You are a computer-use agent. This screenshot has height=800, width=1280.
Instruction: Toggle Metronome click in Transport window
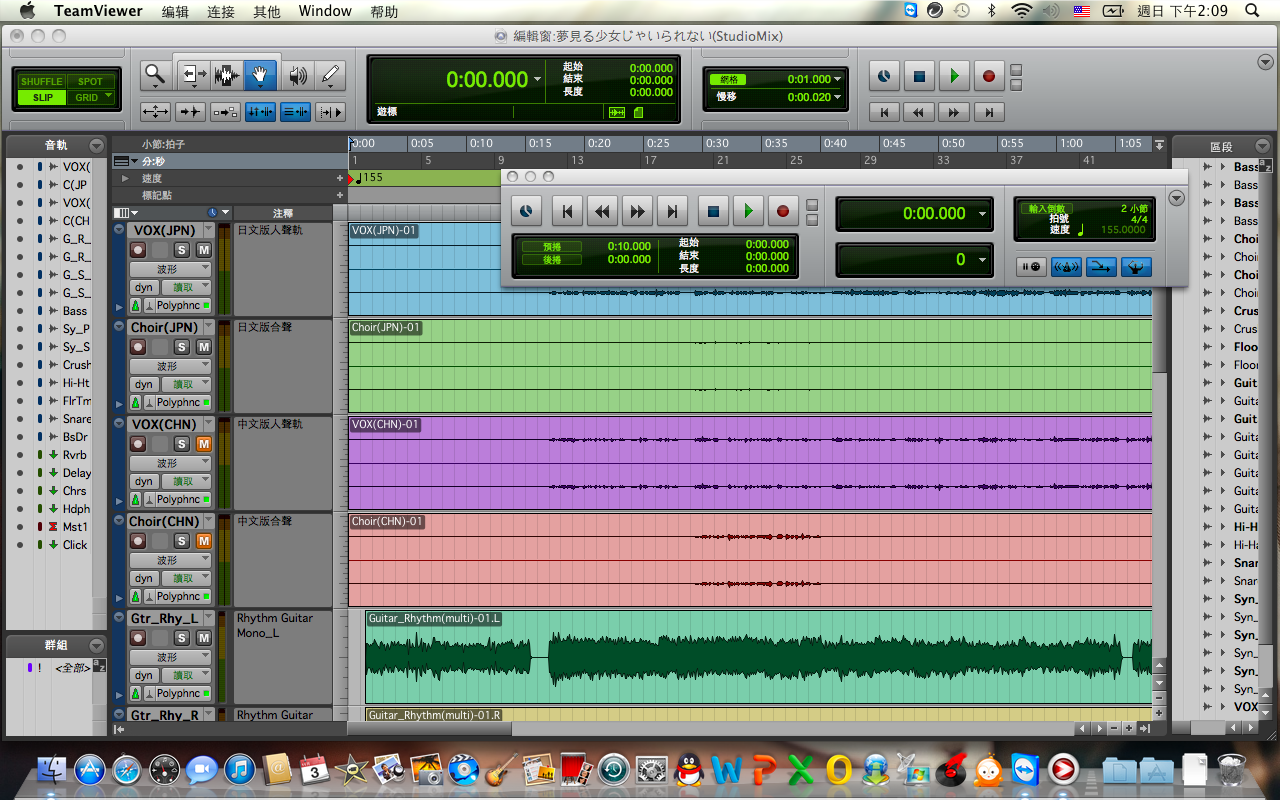[x=1066, y=267]
